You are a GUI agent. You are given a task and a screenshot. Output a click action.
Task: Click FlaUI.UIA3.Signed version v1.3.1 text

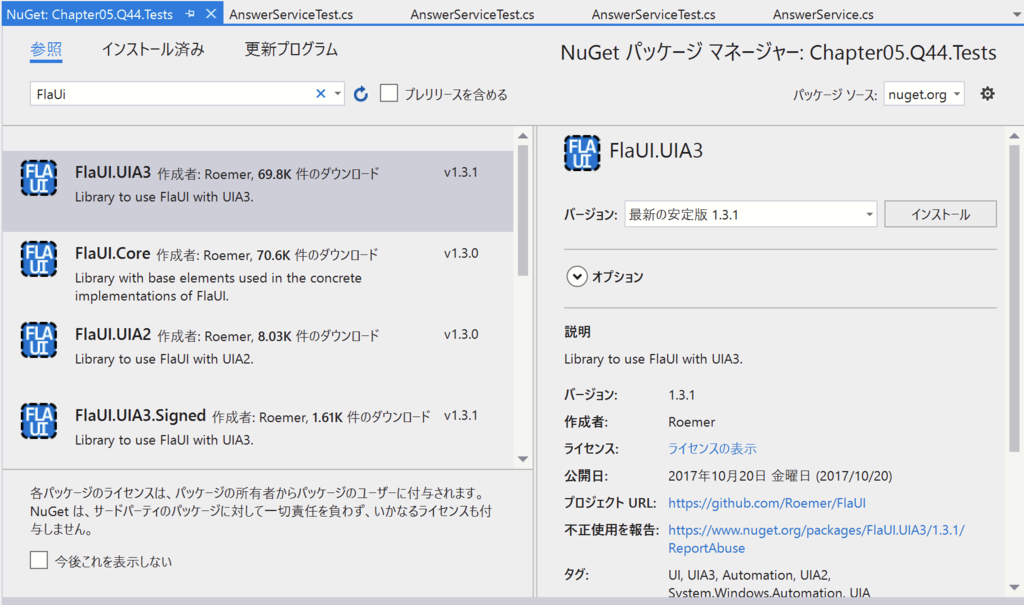tap(461, 416)
